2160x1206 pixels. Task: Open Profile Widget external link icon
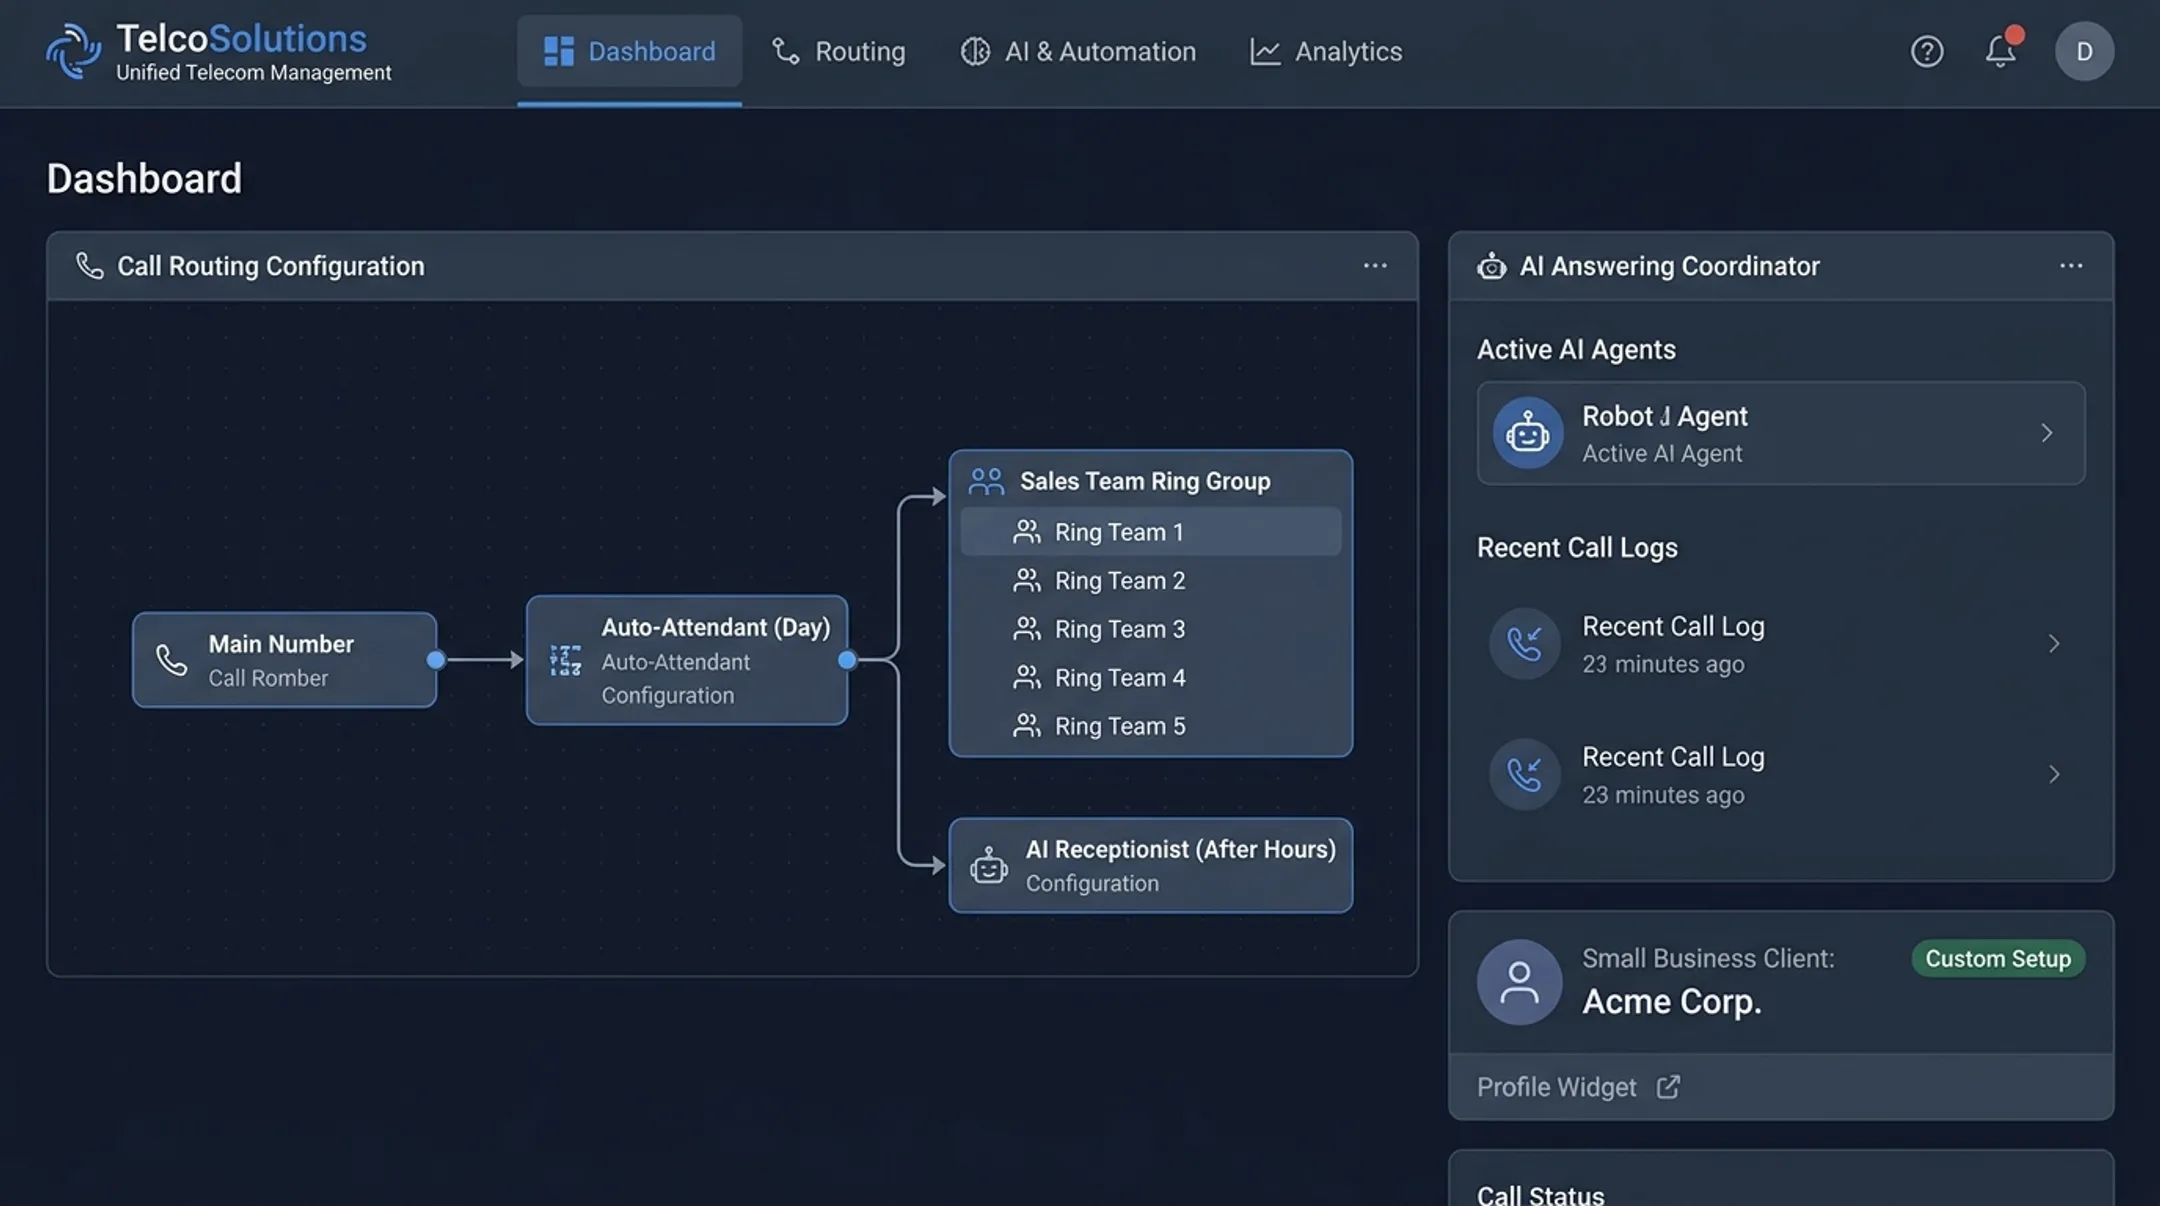[x=1668, y=1087]
